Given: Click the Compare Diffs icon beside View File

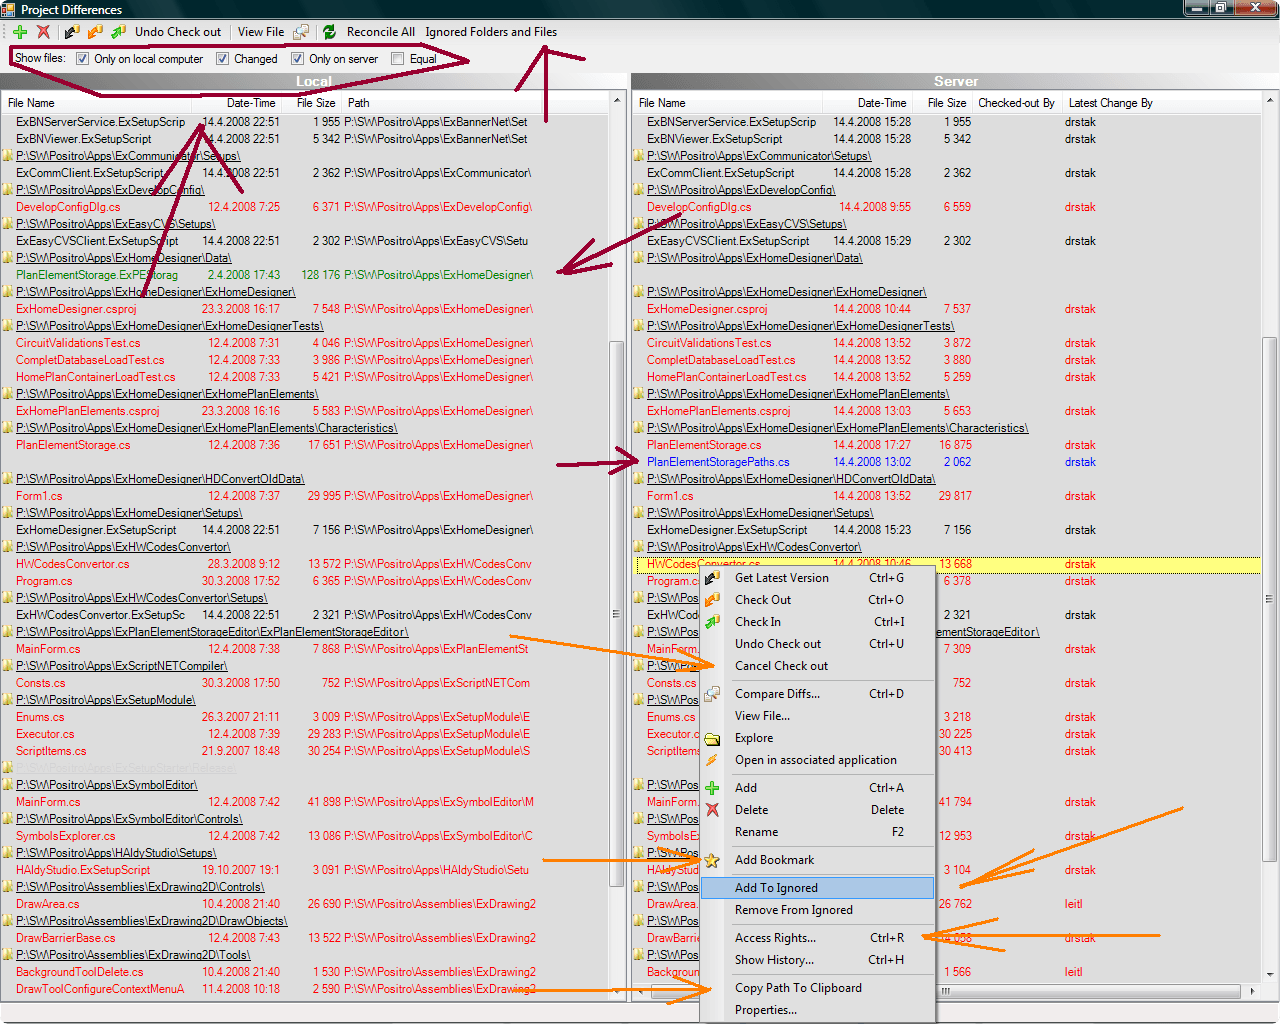Looking at the screenshot, I should 301,32.
